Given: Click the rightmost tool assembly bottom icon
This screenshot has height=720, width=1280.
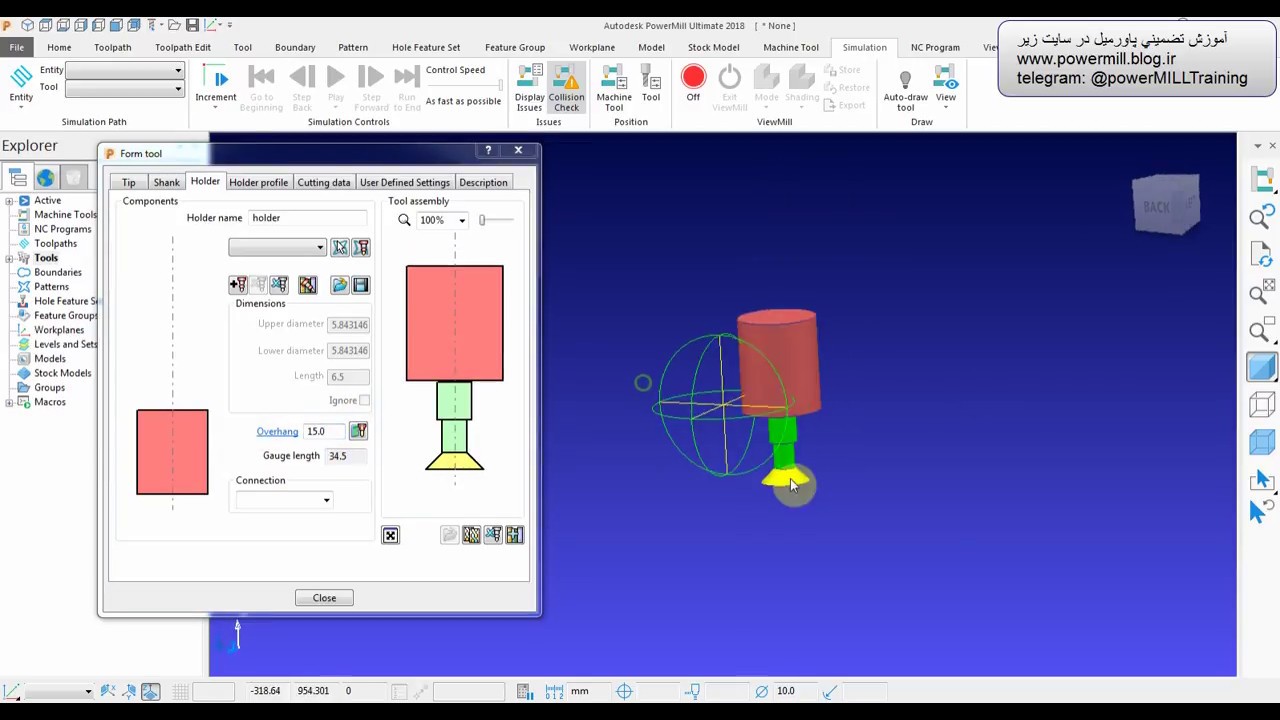Looking at the screenshot, I should pos(514,535).
